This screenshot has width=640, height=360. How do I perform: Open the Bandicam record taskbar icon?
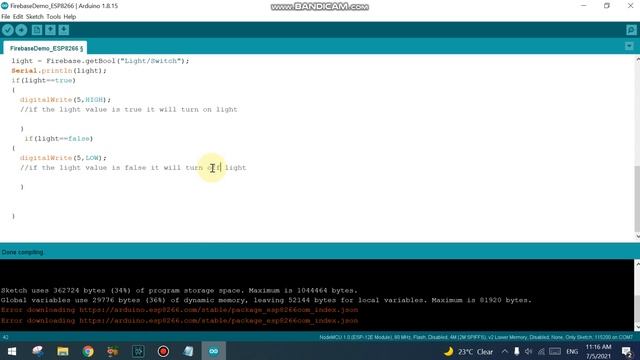(163, 351)
